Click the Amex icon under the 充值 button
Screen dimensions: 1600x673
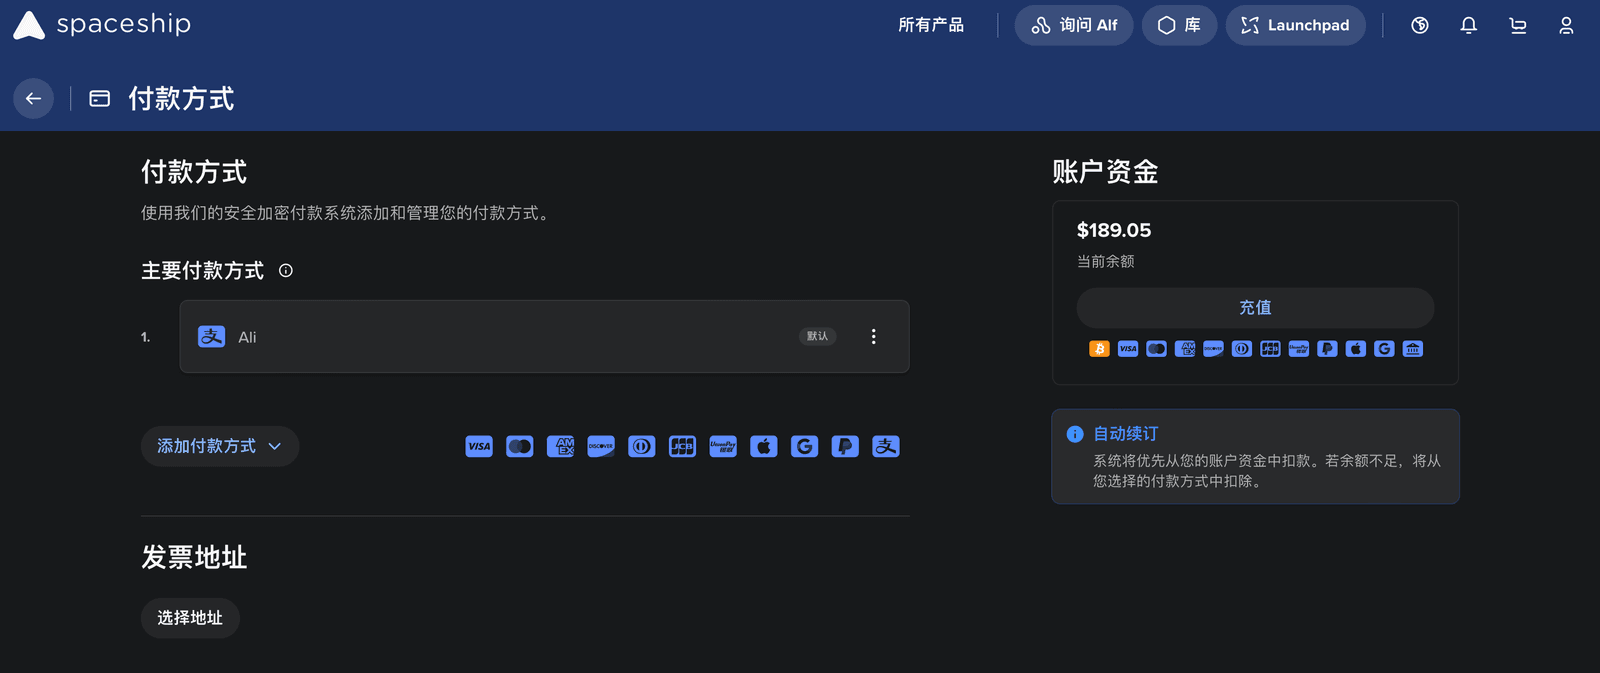(1185, 349)
